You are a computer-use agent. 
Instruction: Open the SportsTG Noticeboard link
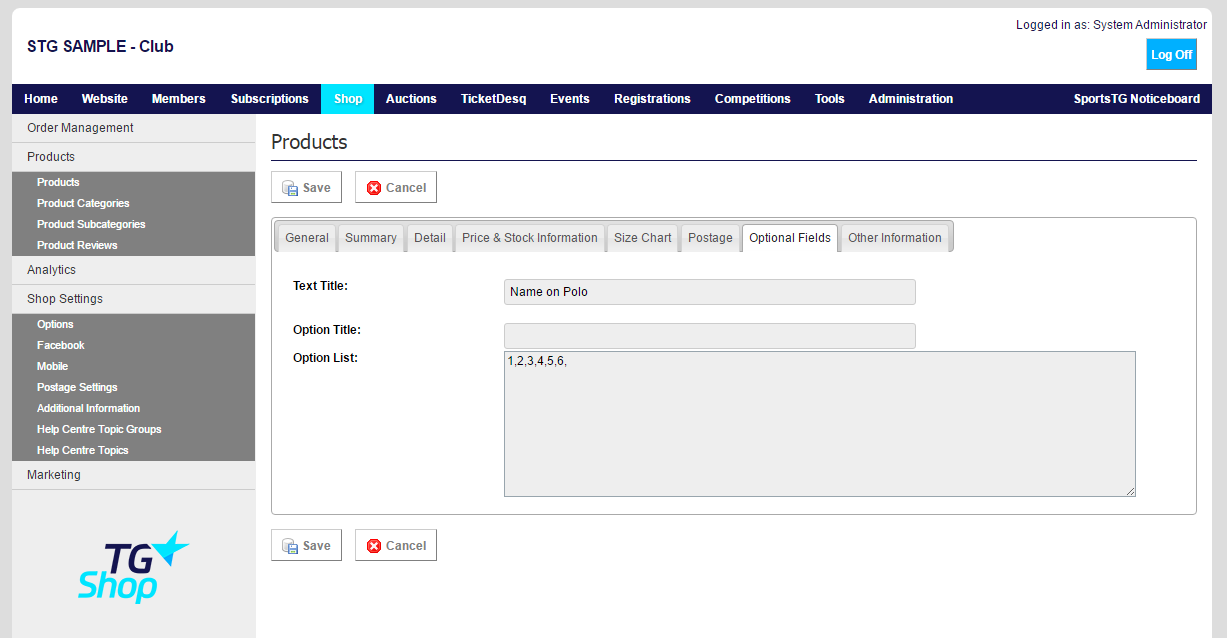1137,99
